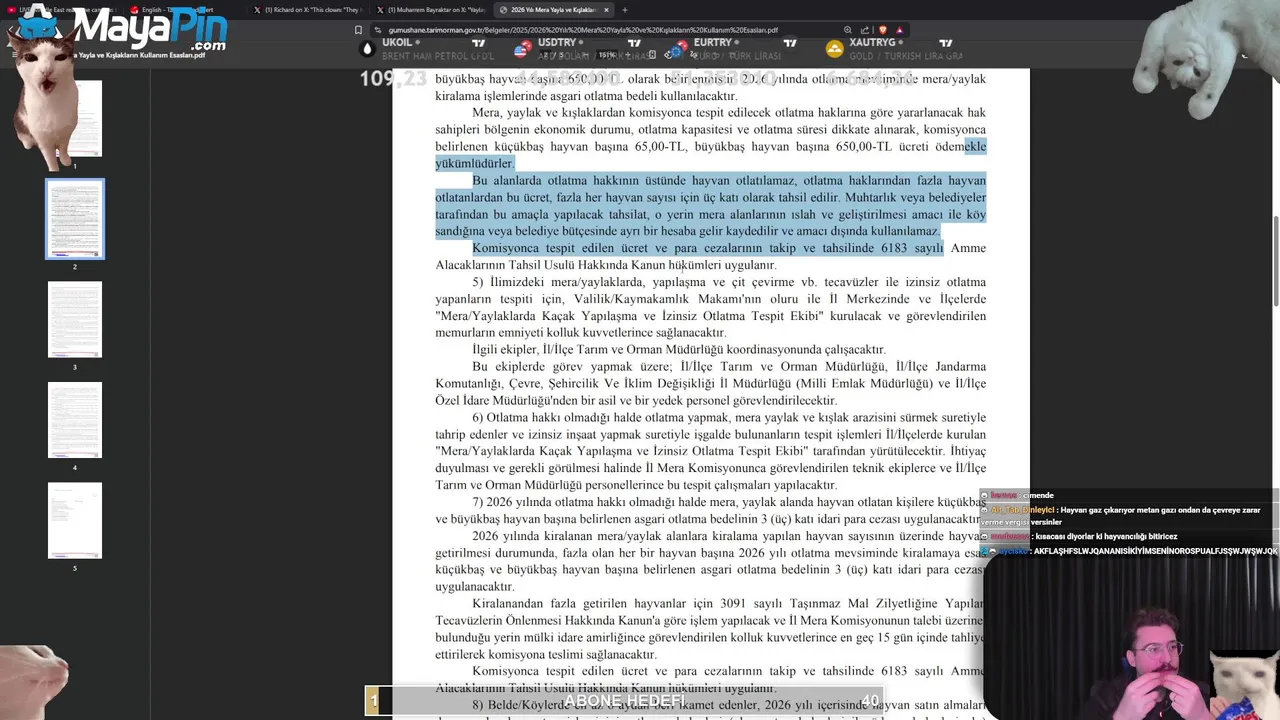
Task: Click the line 'İlgili ekipler, İl/İlçe Tarım'
Action: [x=679, y=349]
